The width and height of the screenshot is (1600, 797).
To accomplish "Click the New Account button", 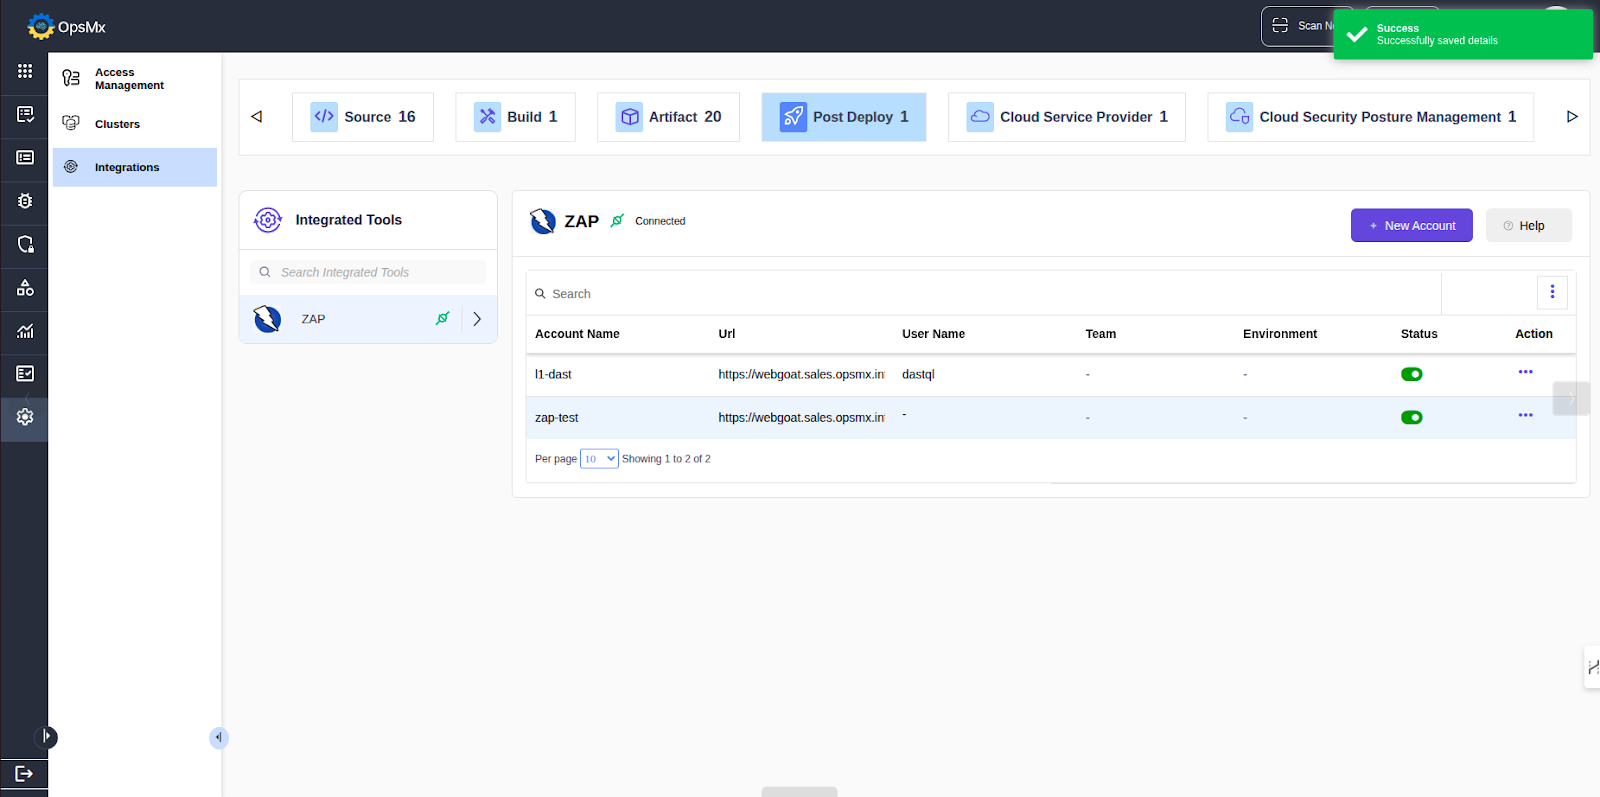I will (x=1411, y=226).
